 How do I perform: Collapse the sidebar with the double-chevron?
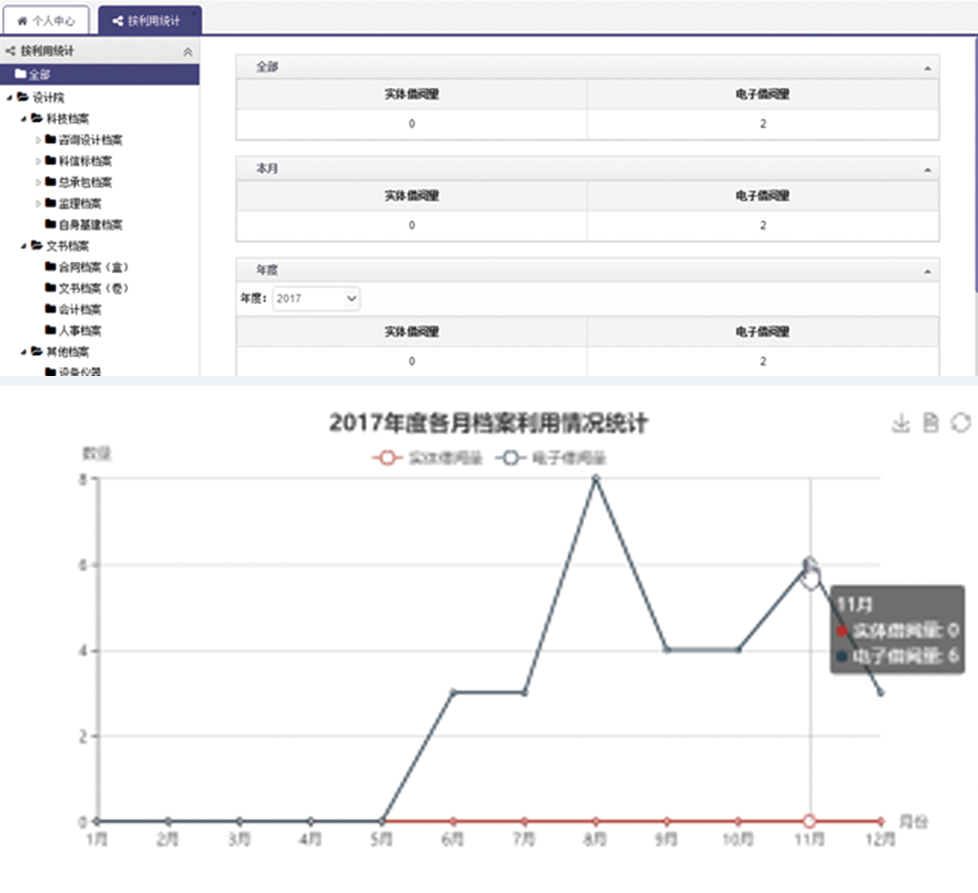[188, 51]
